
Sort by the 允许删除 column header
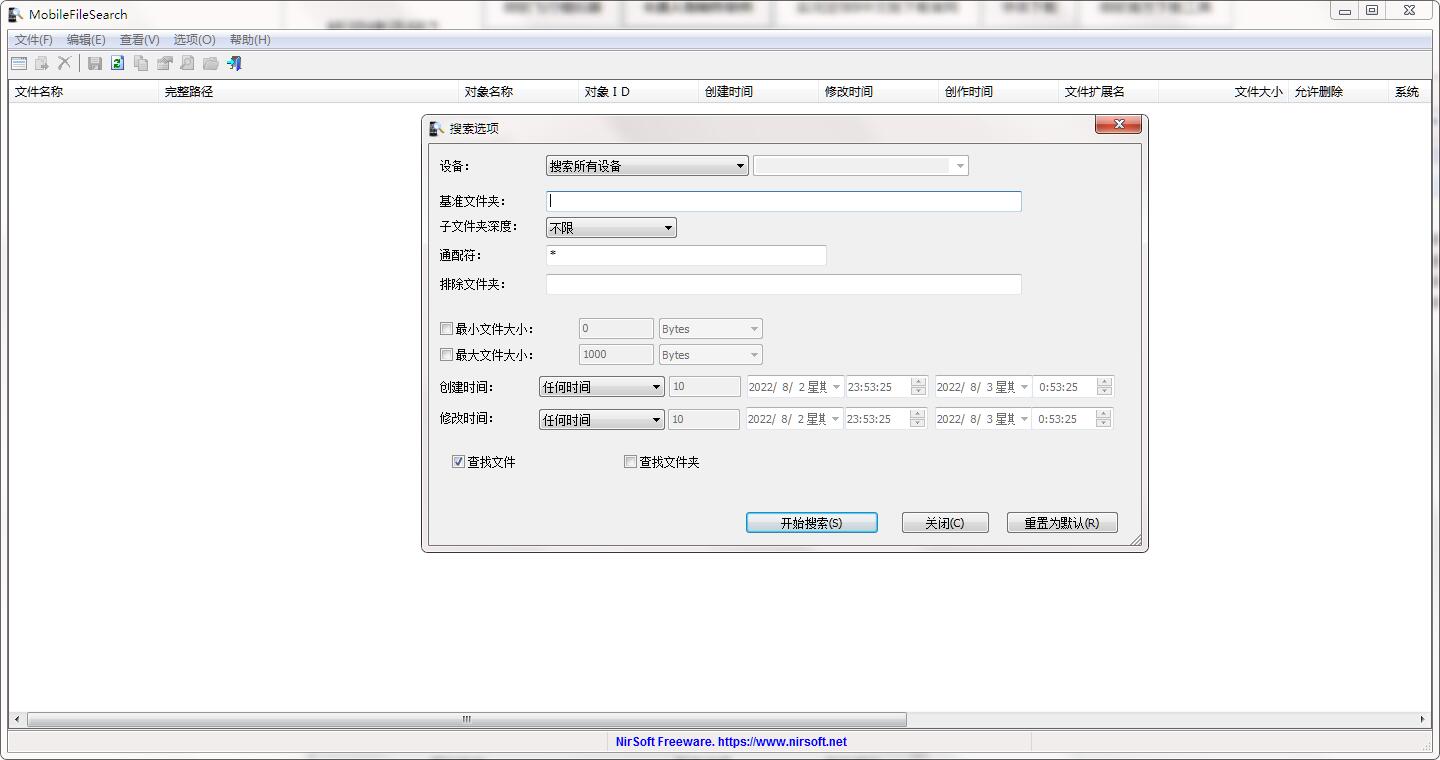[x=1339, y=91]
